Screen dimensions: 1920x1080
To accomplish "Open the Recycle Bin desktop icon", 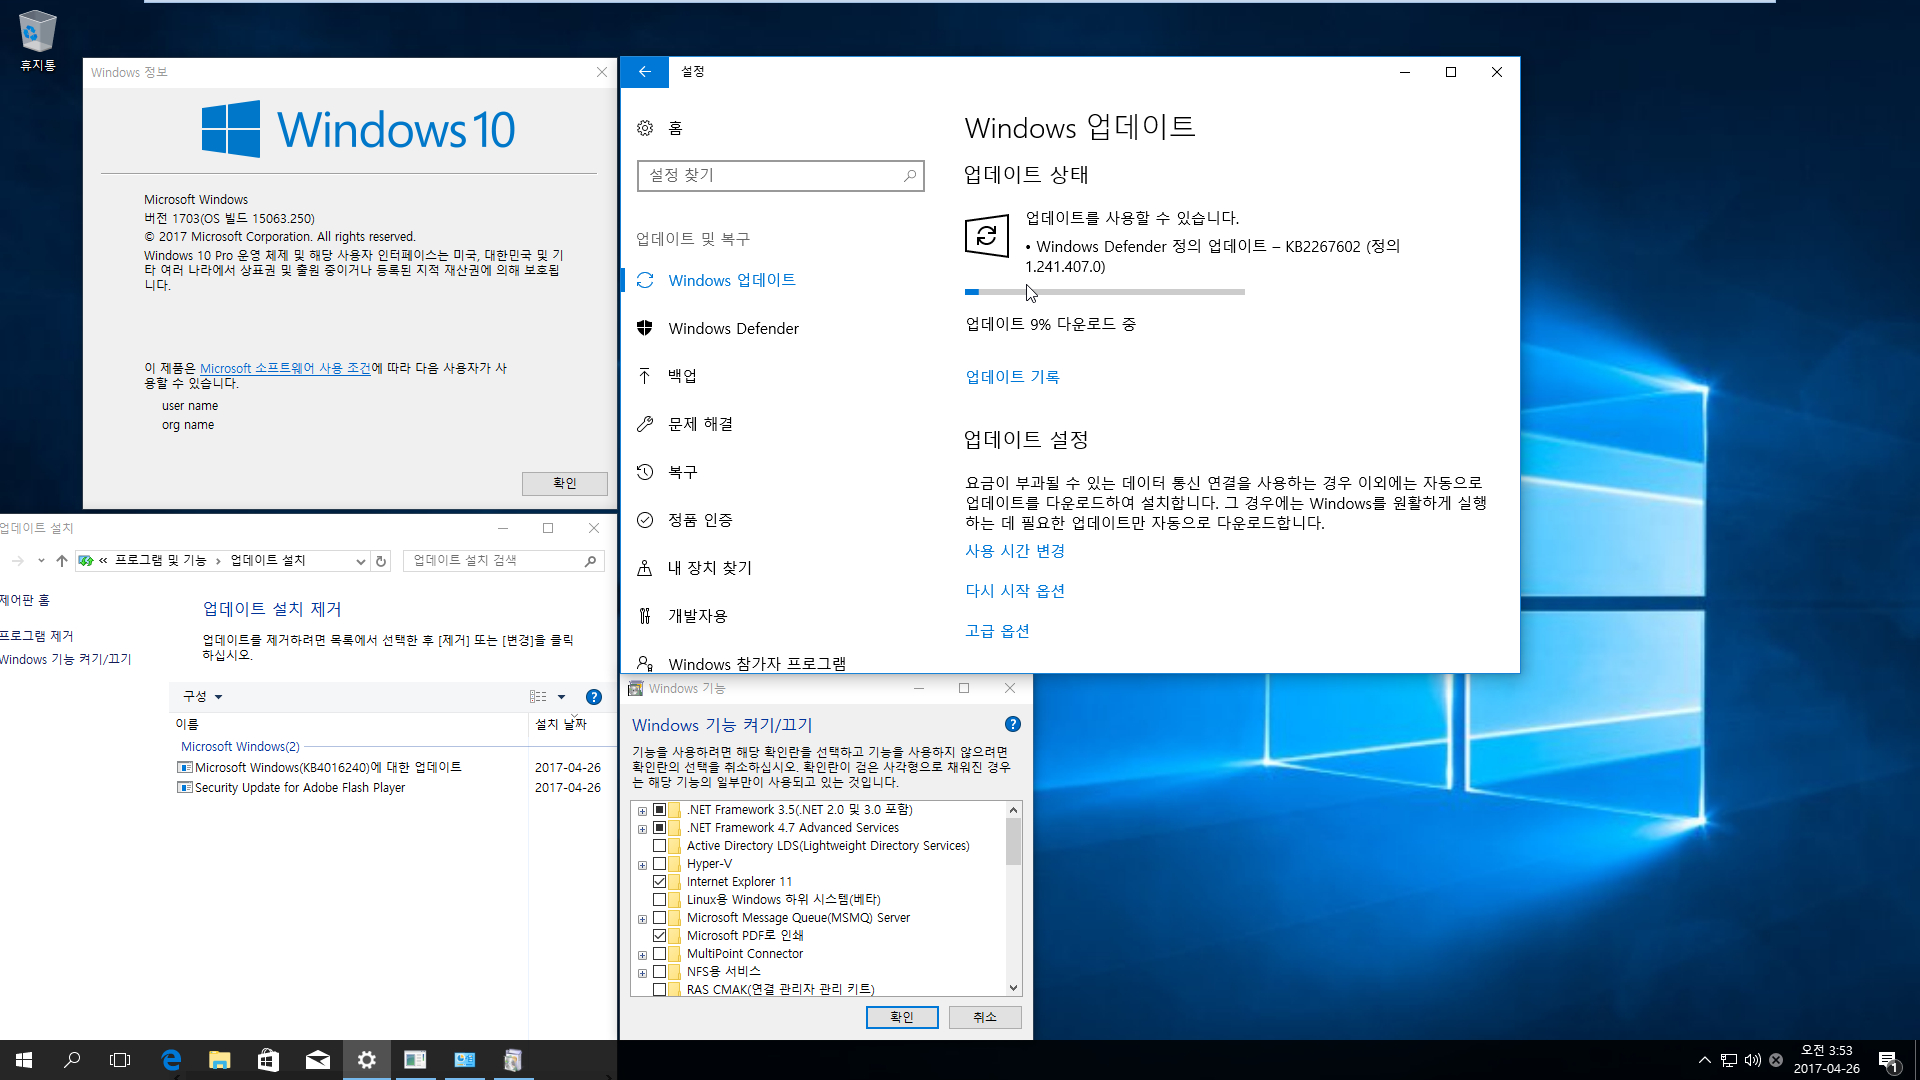I will [37, 40].
